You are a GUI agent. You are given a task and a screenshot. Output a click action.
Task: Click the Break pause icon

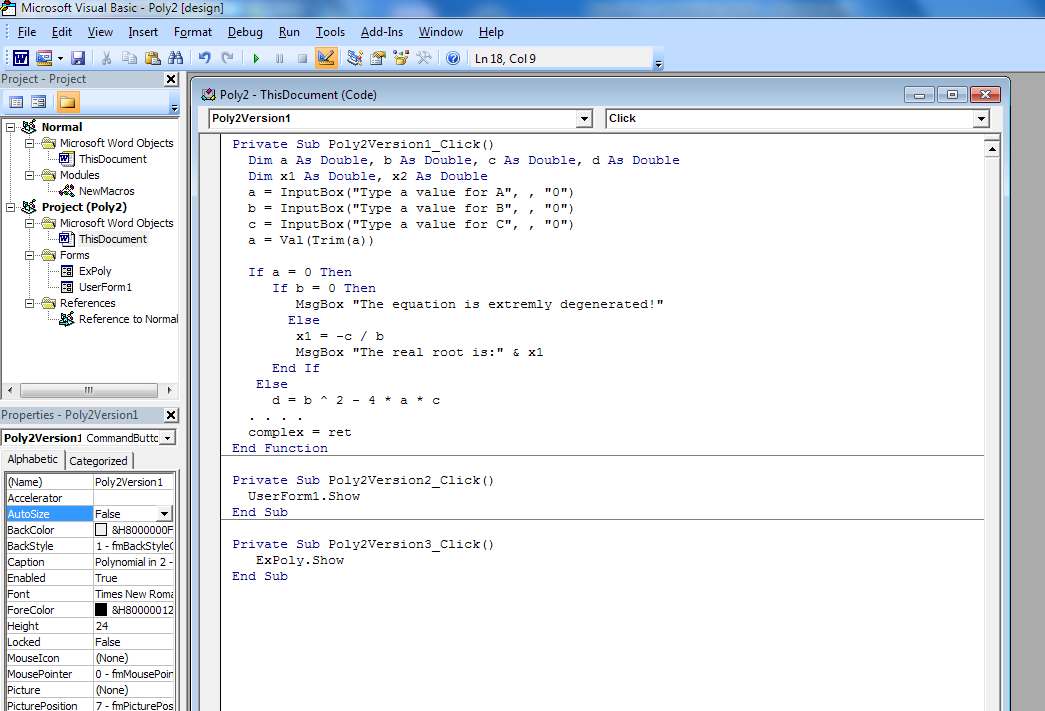click(x=279, y=59)
